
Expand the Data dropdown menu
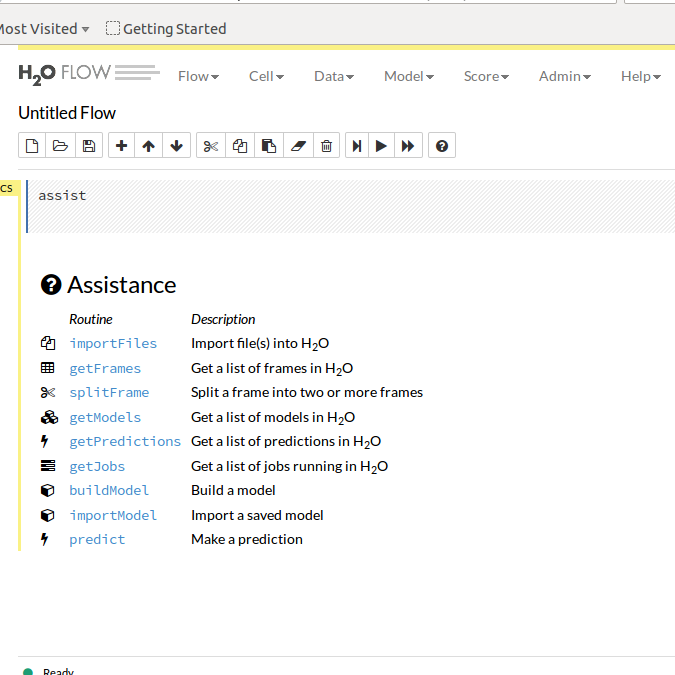pyautogui.click(x=334, y=76)
